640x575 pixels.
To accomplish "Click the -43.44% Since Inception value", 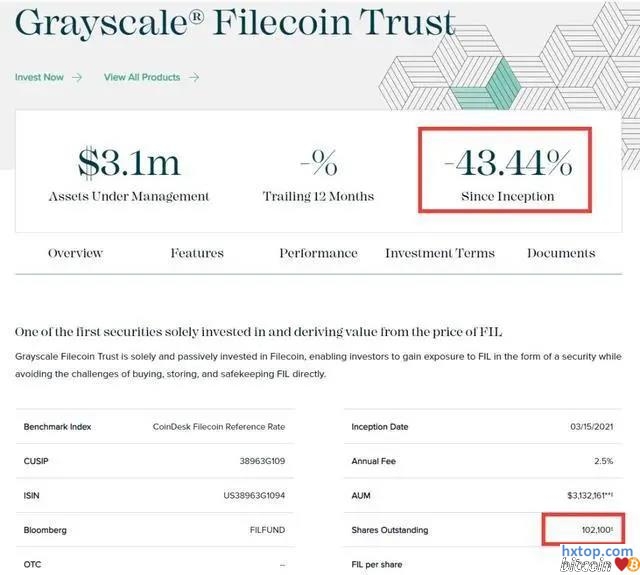I will [507, 160].
